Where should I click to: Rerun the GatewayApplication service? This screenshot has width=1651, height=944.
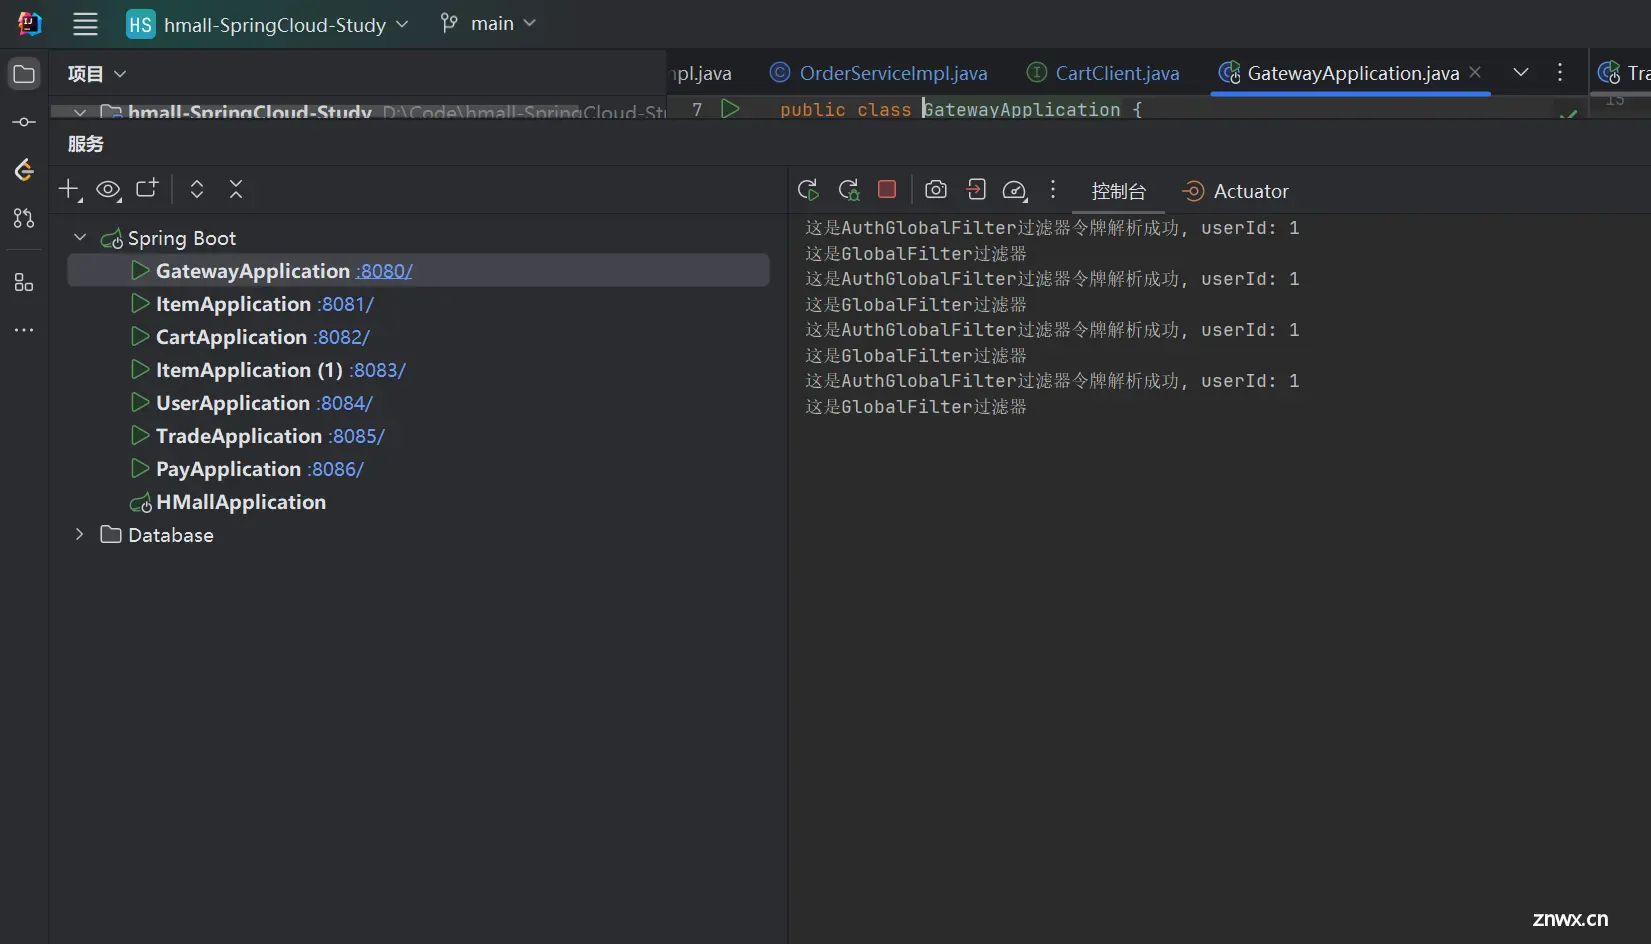point(809,190)
